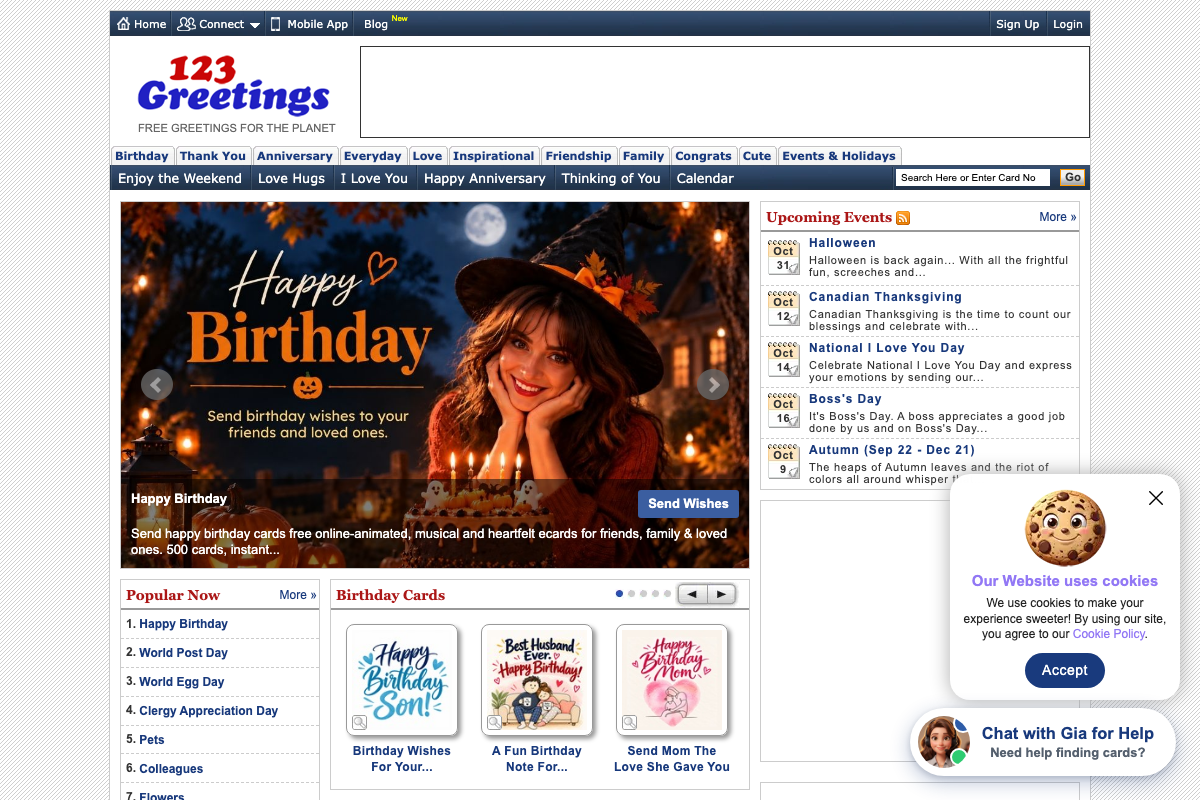The image size is (1200, 800).
Task: Open World Post Day in Popular Now
Action: [183, 653]
